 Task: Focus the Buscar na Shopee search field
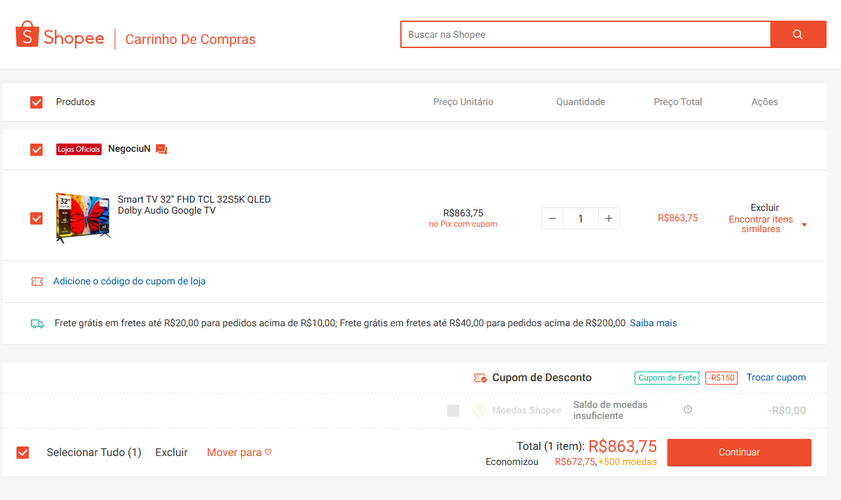pos(586,34)
